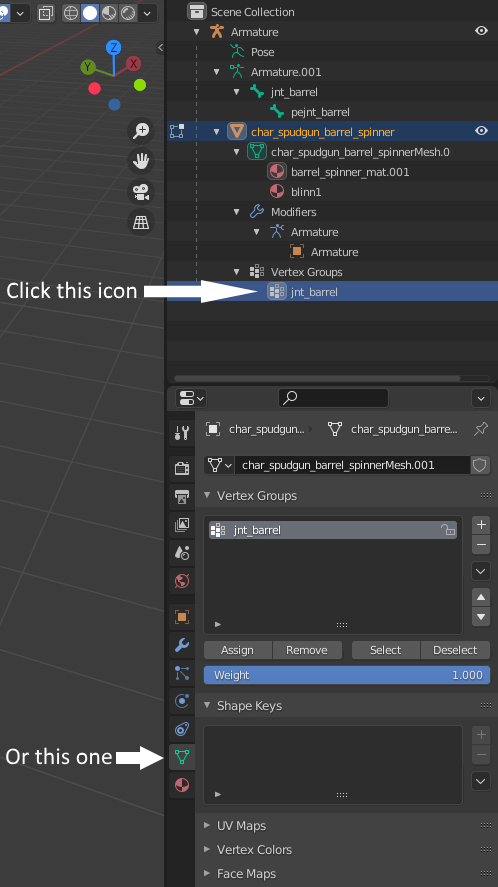Click the Assign button

238,650
